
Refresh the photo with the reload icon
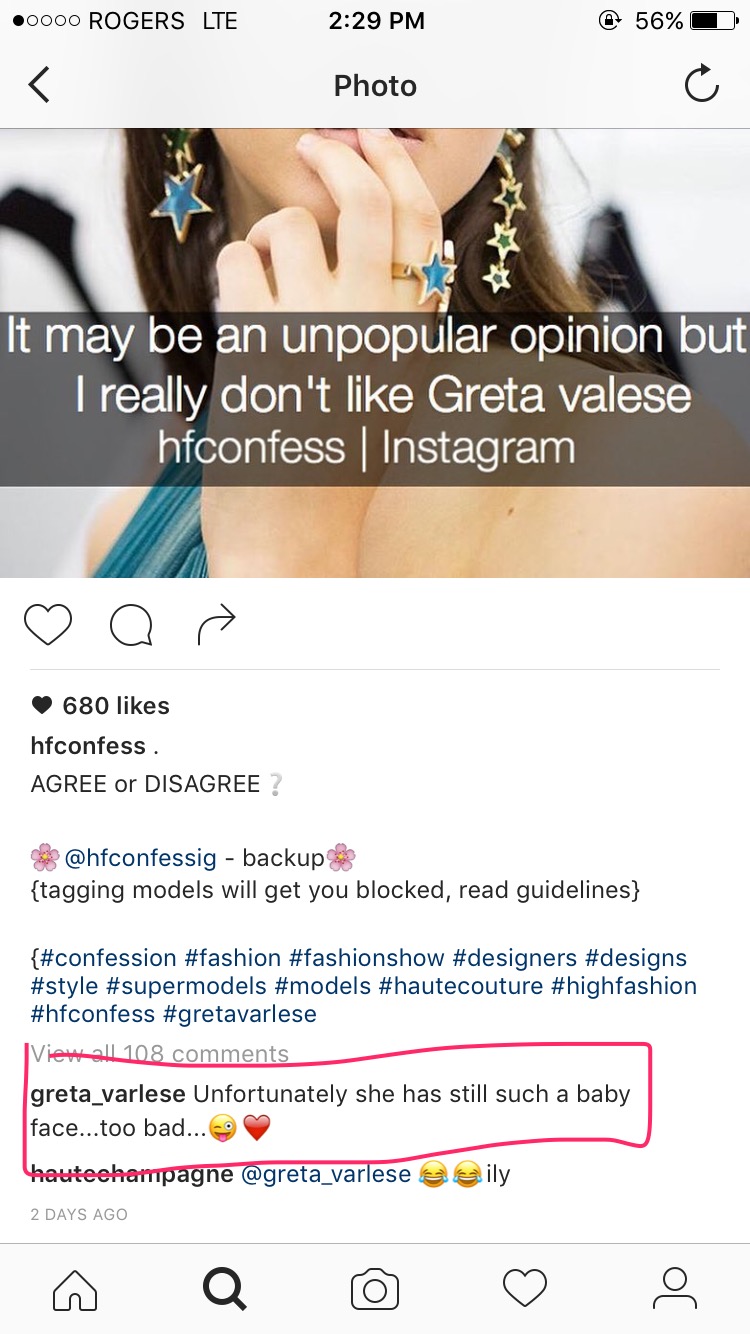701,84
